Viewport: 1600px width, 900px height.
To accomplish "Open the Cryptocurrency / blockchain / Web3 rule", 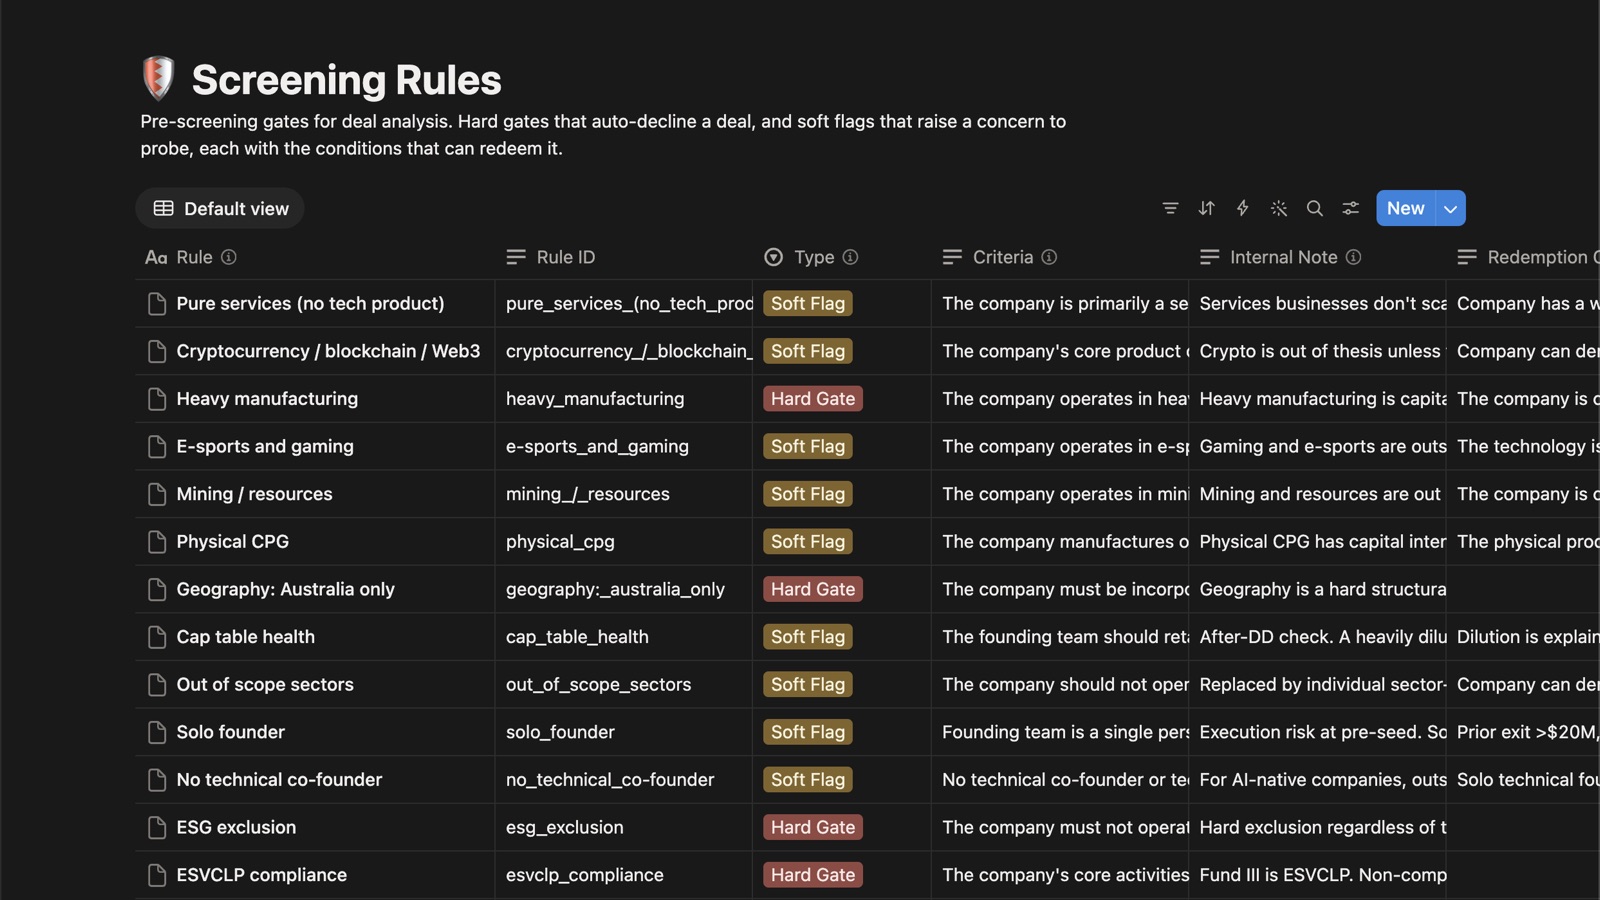I will pos(328,351).
